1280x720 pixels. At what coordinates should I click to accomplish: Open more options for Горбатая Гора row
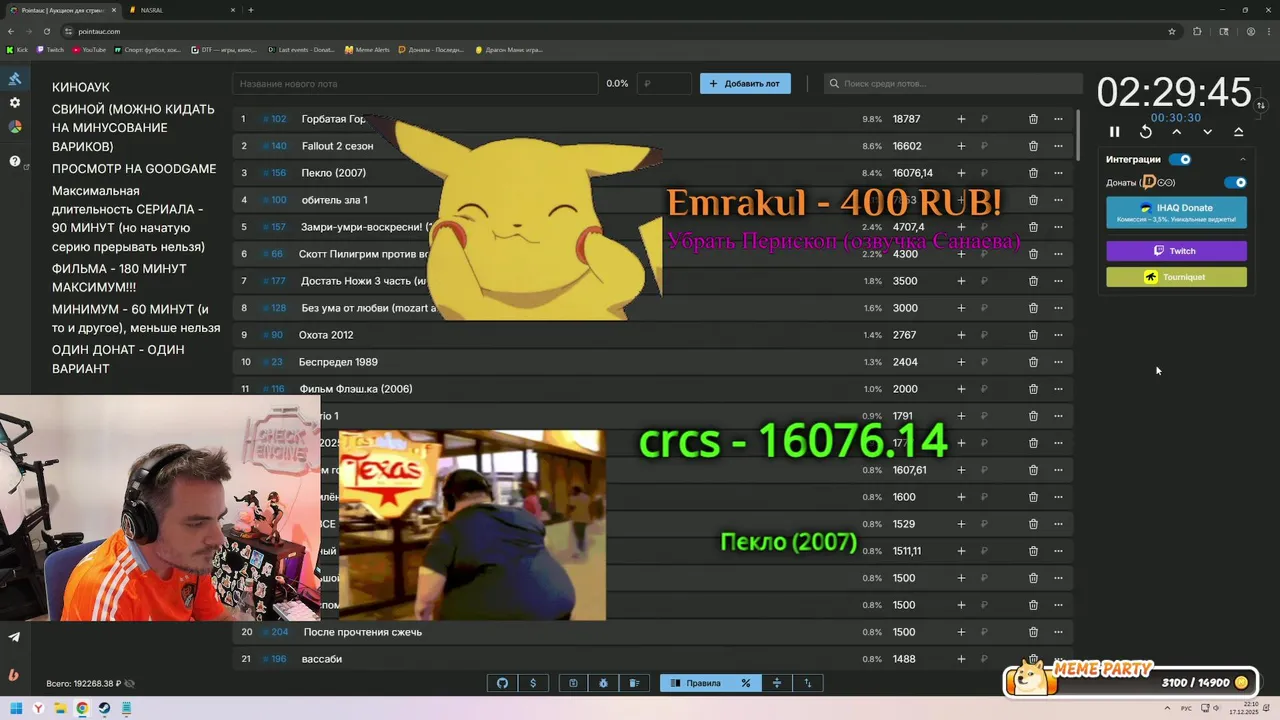tap(1058, 119)
